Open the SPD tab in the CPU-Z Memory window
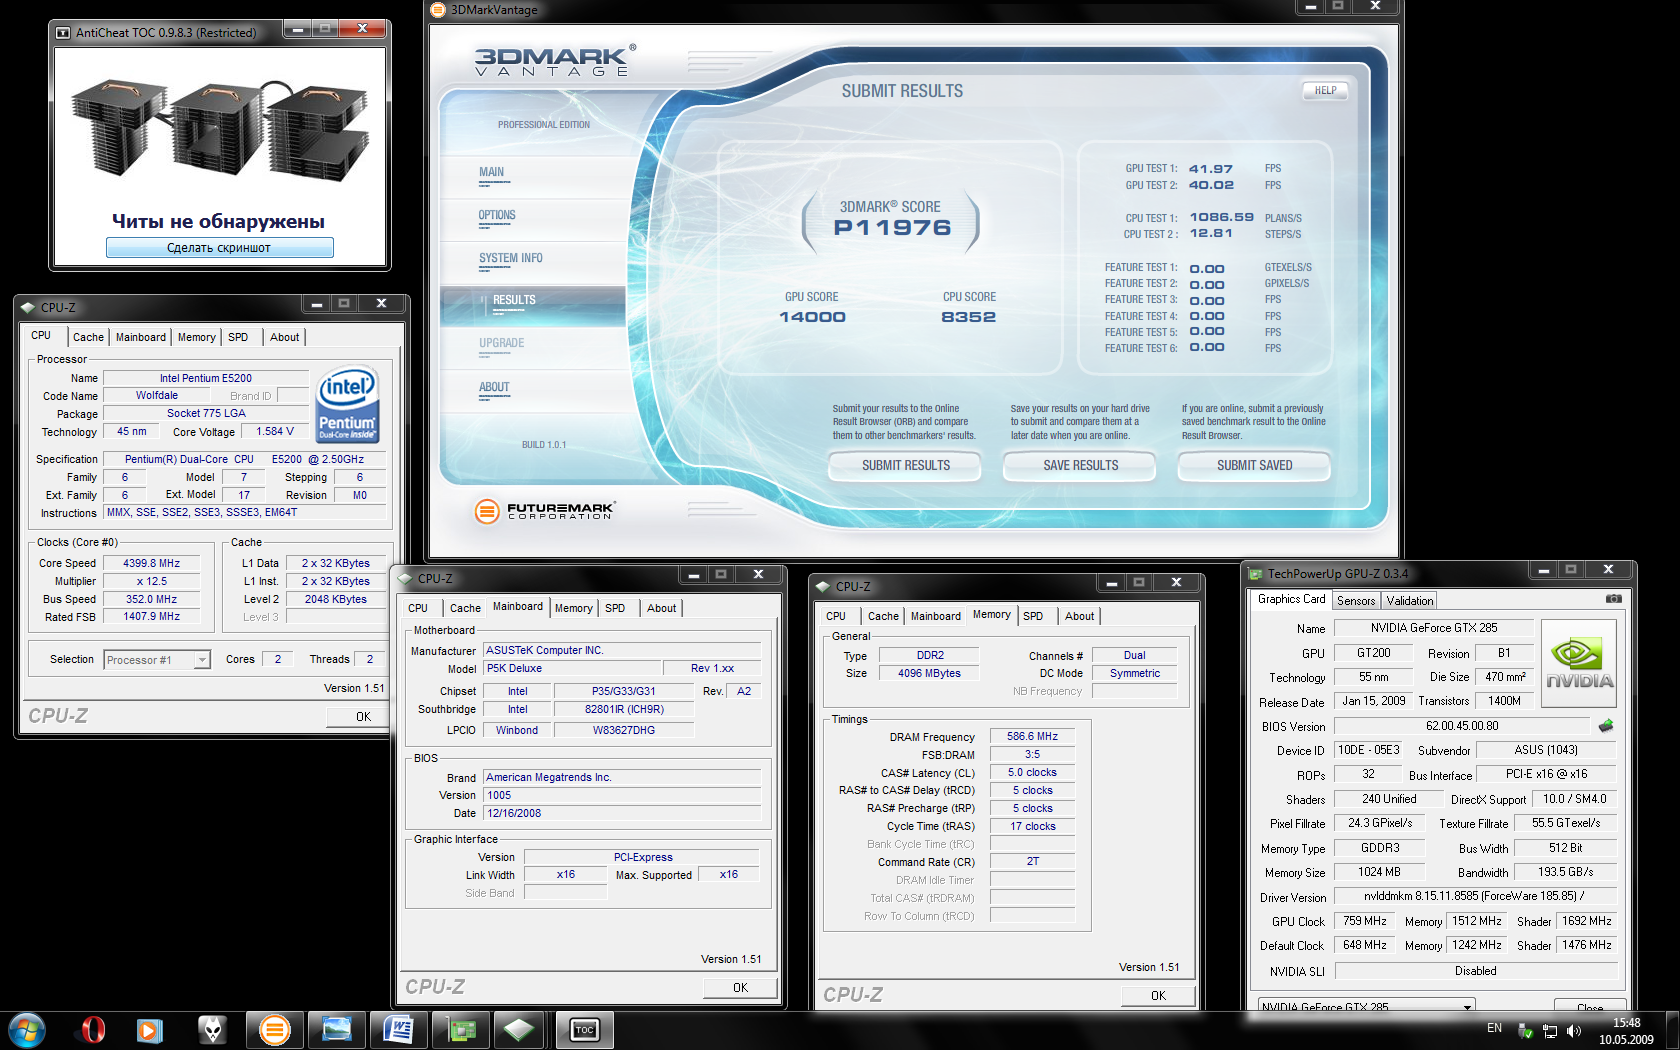 coord(1033,616)
